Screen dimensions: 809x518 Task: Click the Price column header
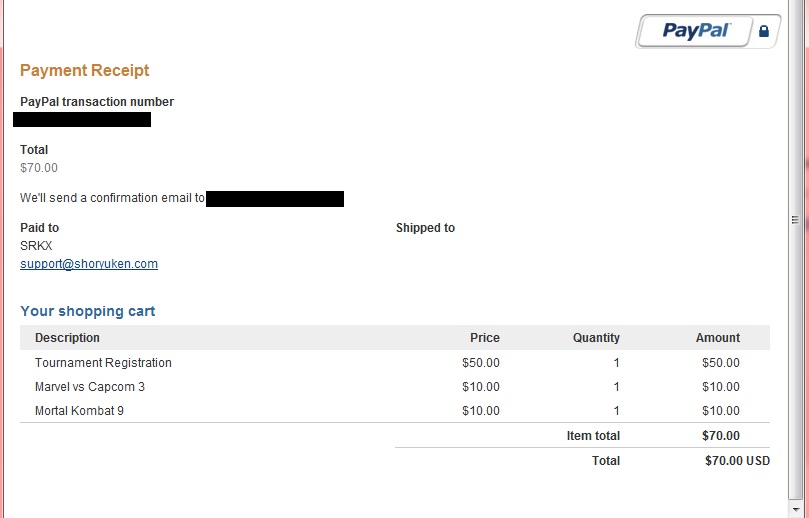484,338
